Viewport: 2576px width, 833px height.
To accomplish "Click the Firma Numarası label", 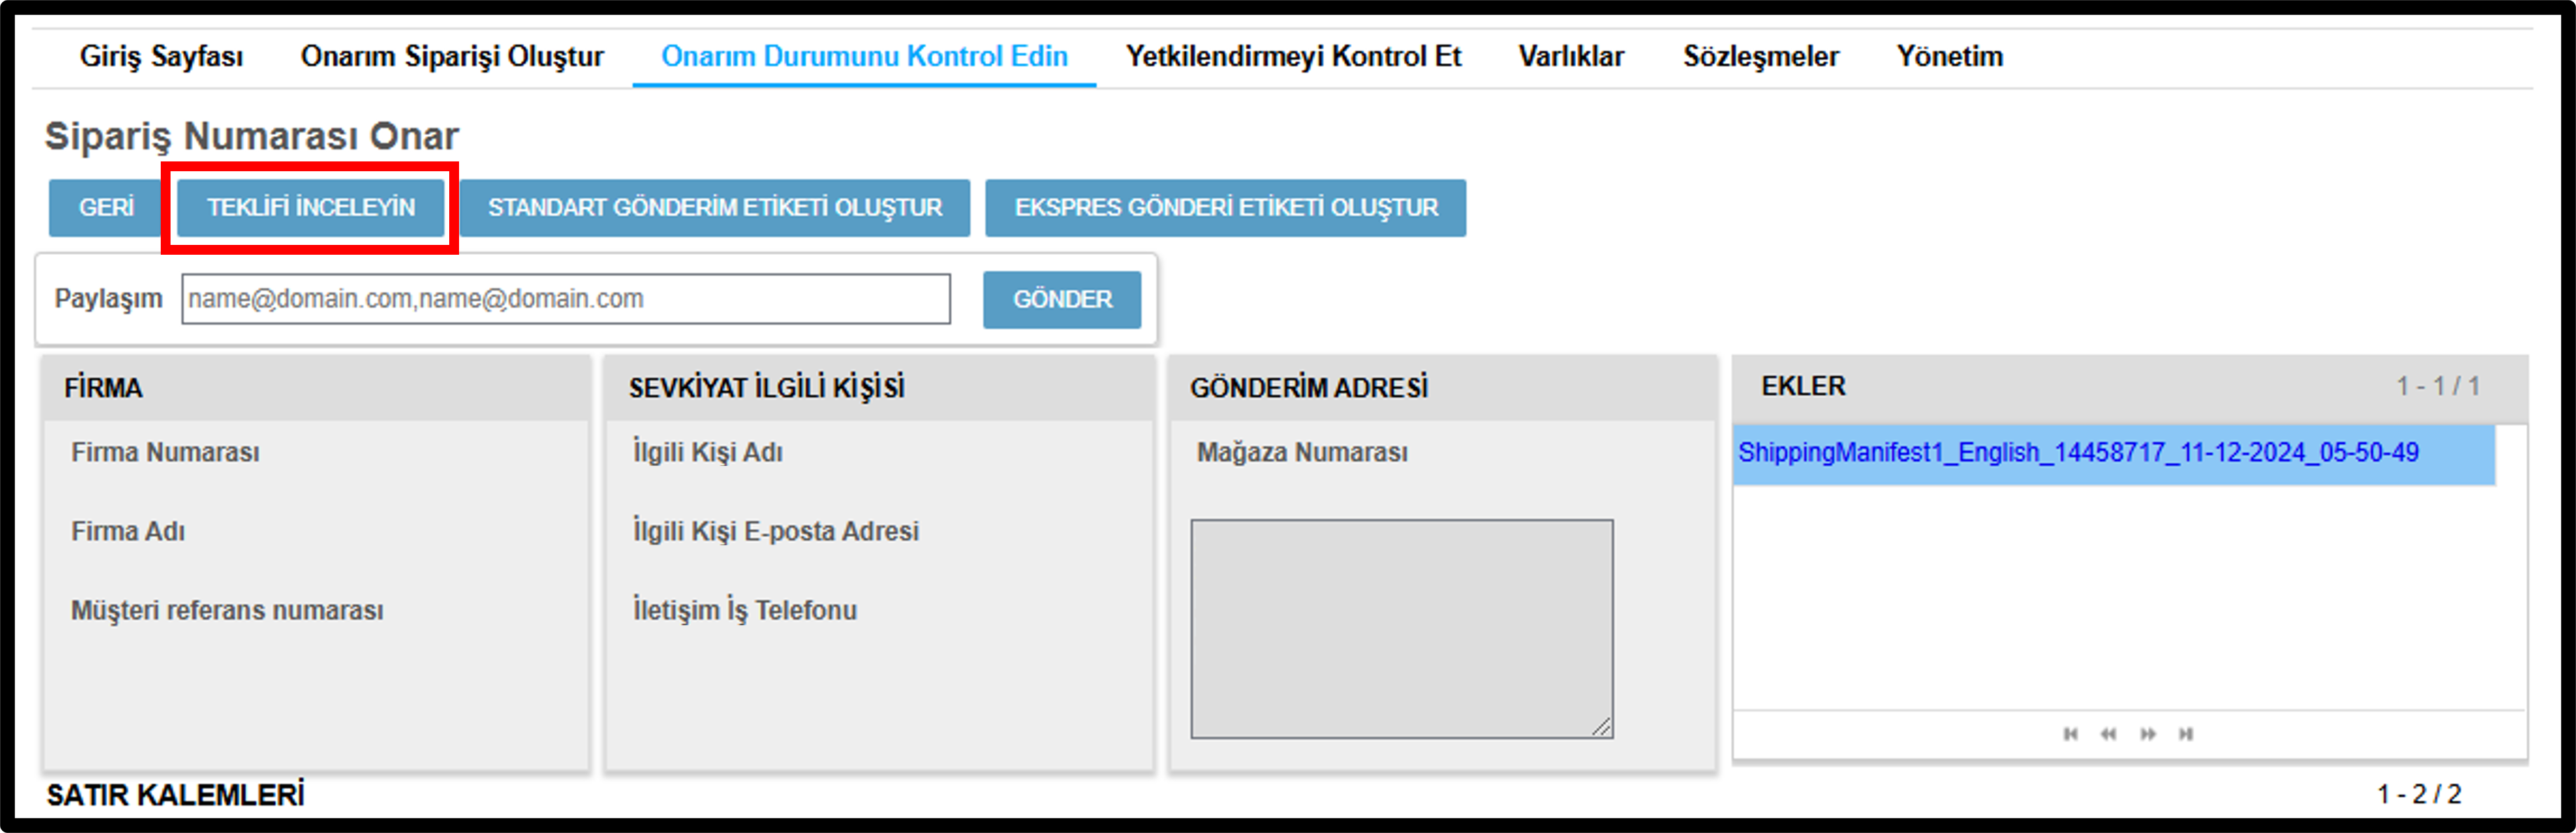I will (x=165, y=453).
